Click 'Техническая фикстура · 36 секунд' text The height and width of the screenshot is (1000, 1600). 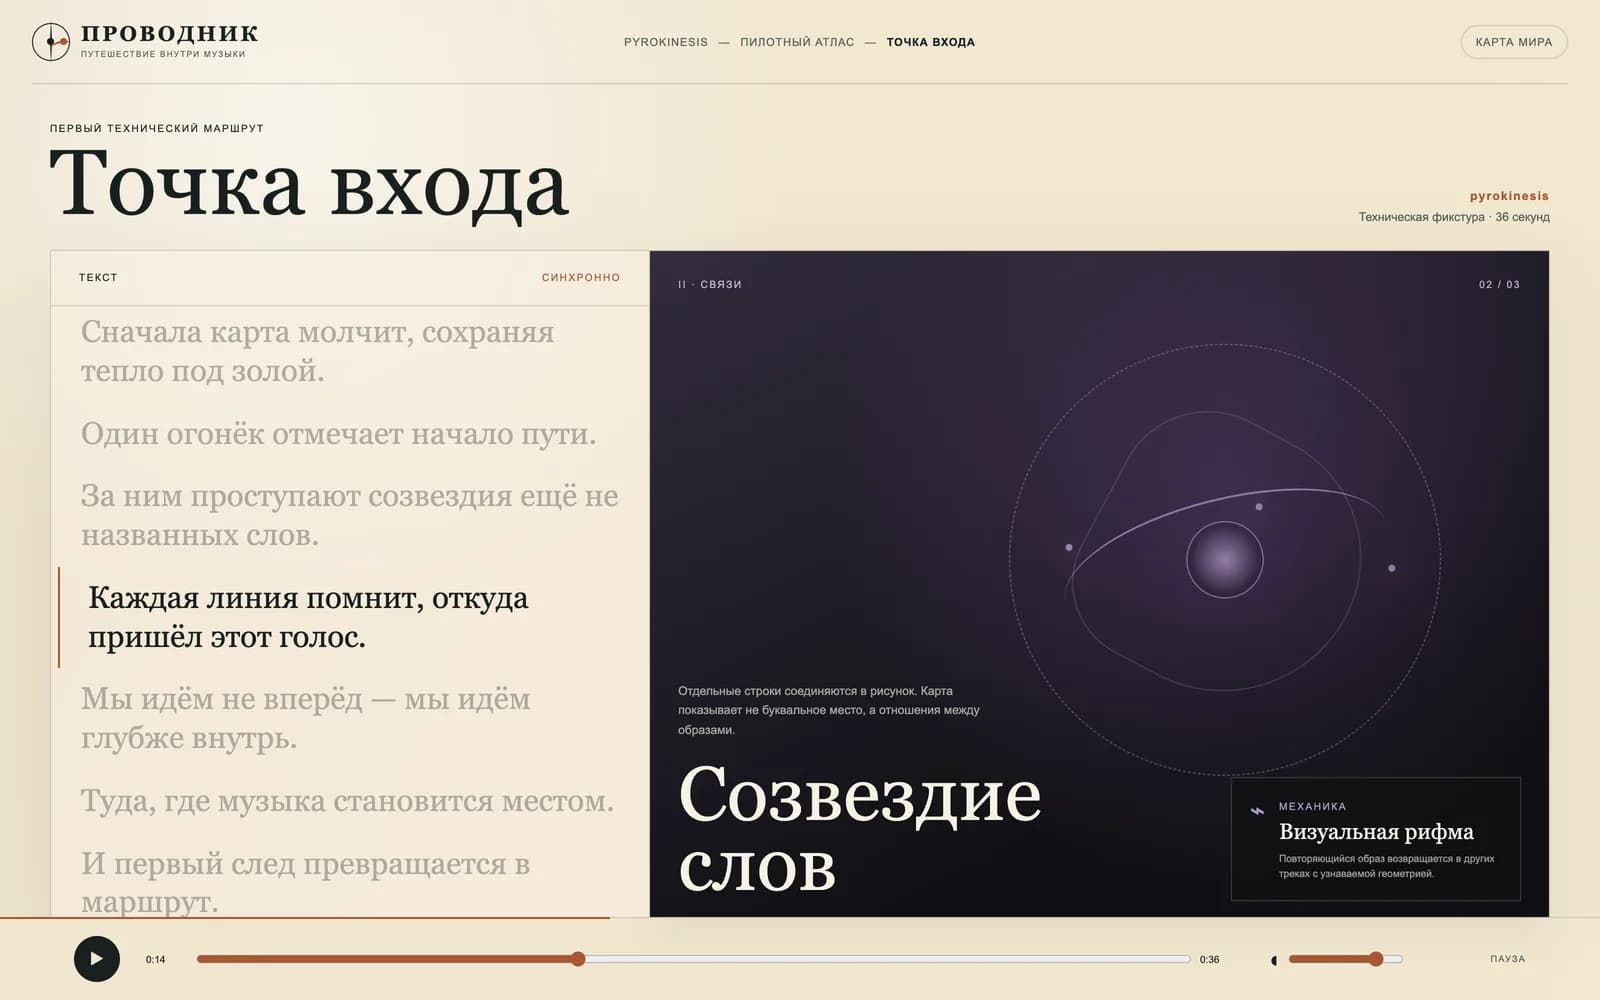click(1453, 217)
